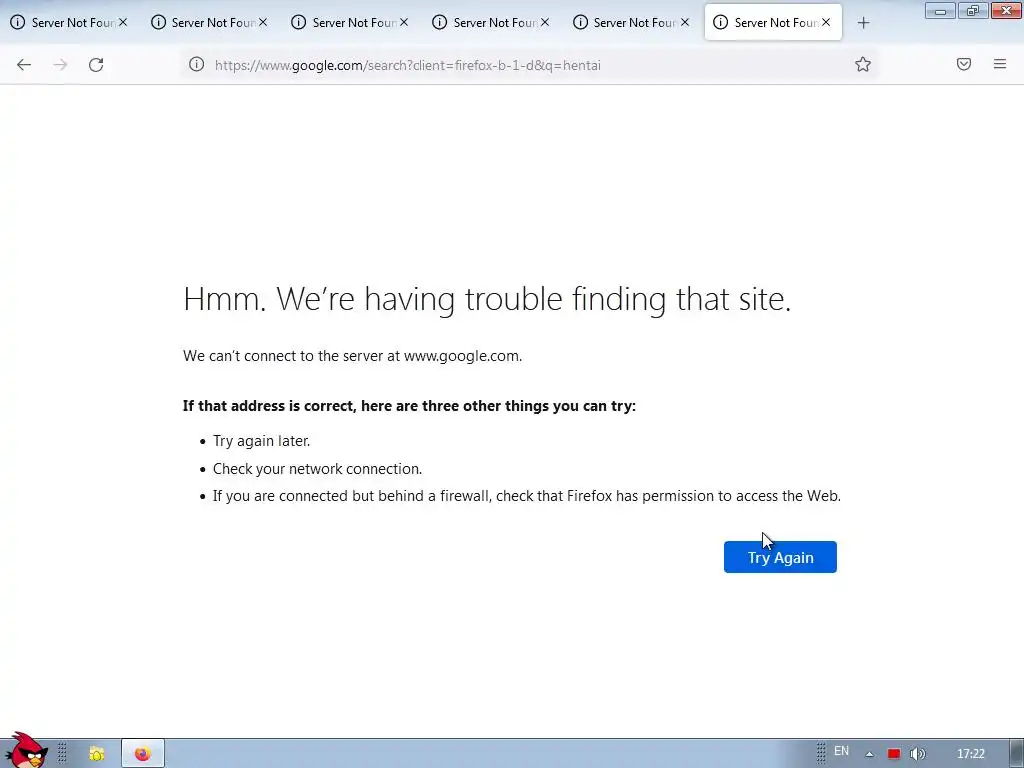Viewport: 1024px width, 768px height.
Task: Save page to Pocket
Action: pos(964,64)
